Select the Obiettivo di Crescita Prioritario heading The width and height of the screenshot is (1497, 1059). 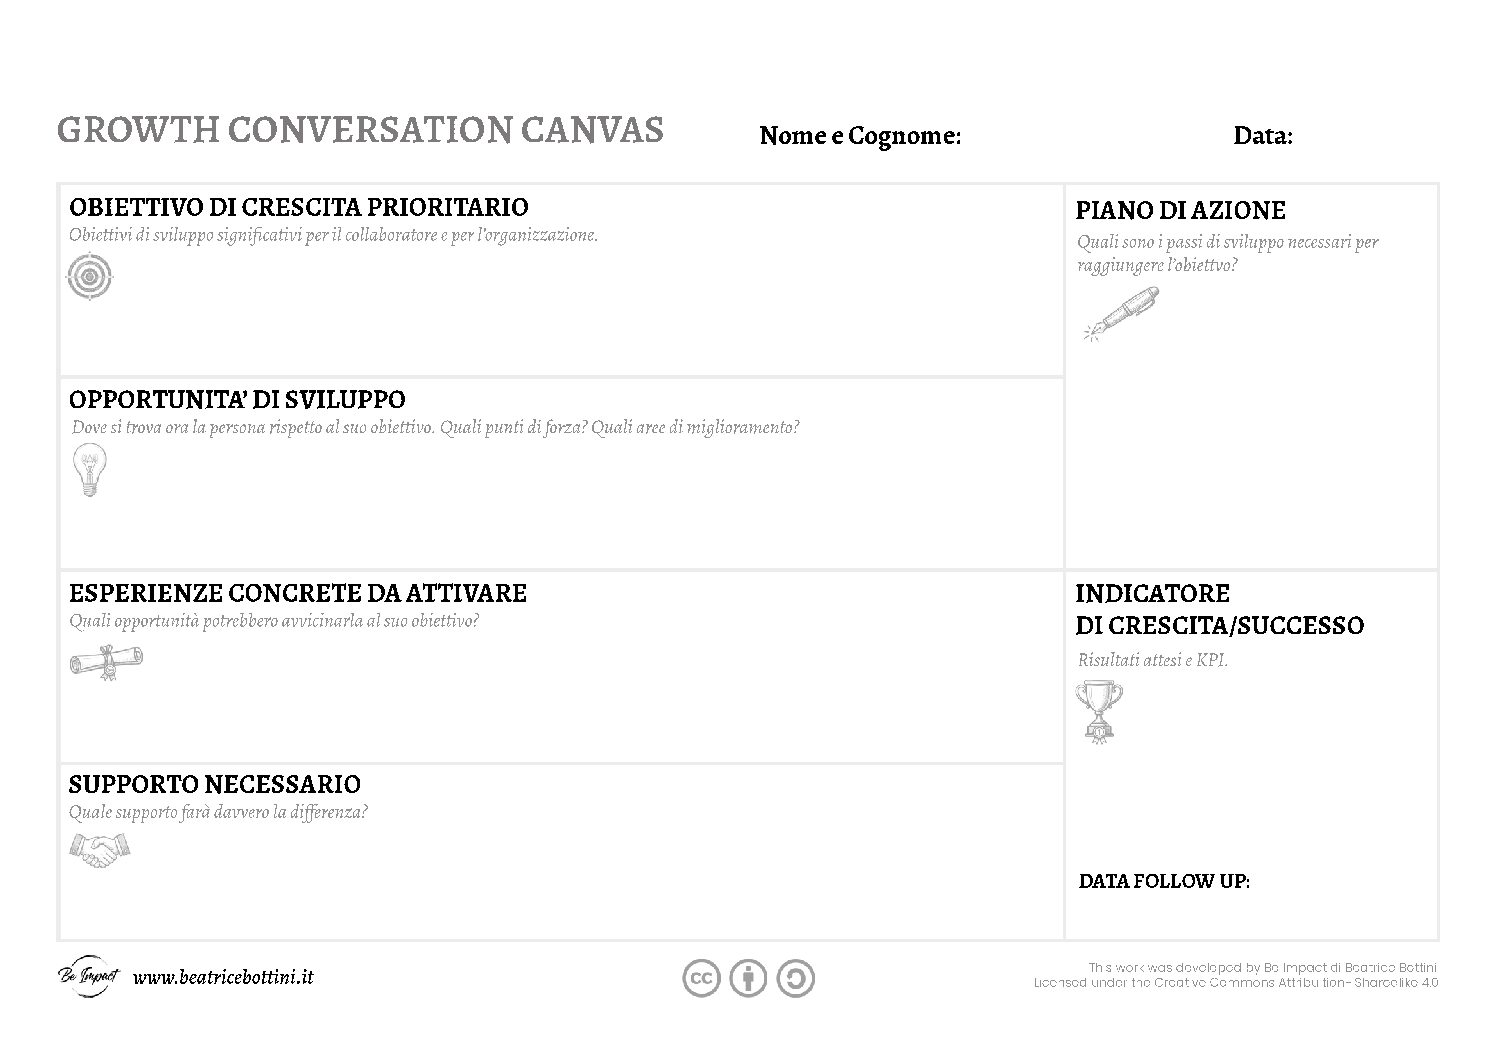[x=299, y=207]
